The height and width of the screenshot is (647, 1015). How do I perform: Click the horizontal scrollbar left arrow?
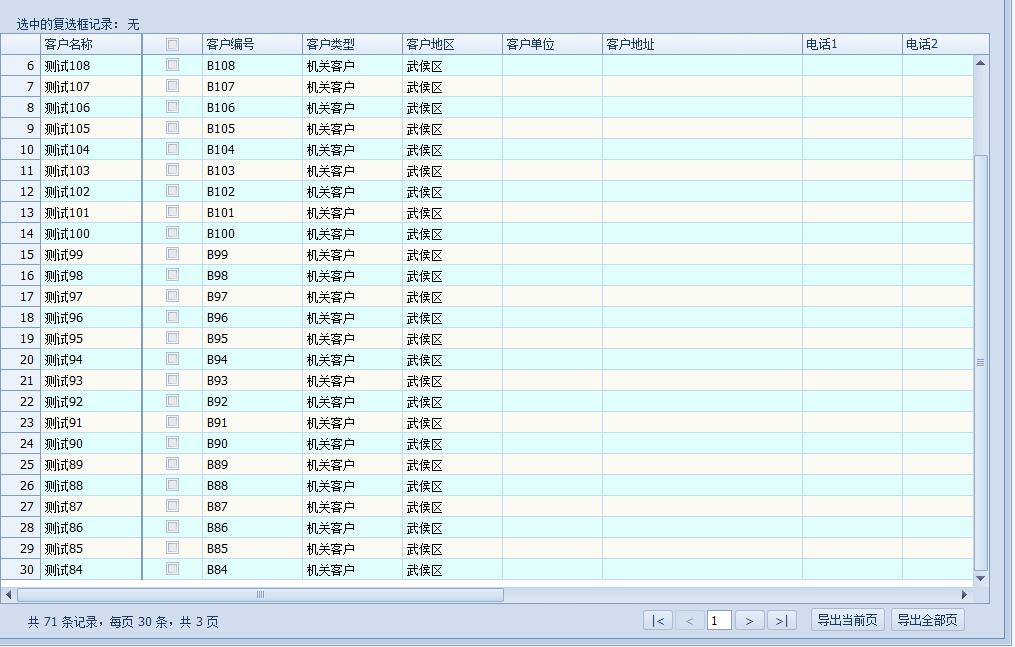pos(11,592)
